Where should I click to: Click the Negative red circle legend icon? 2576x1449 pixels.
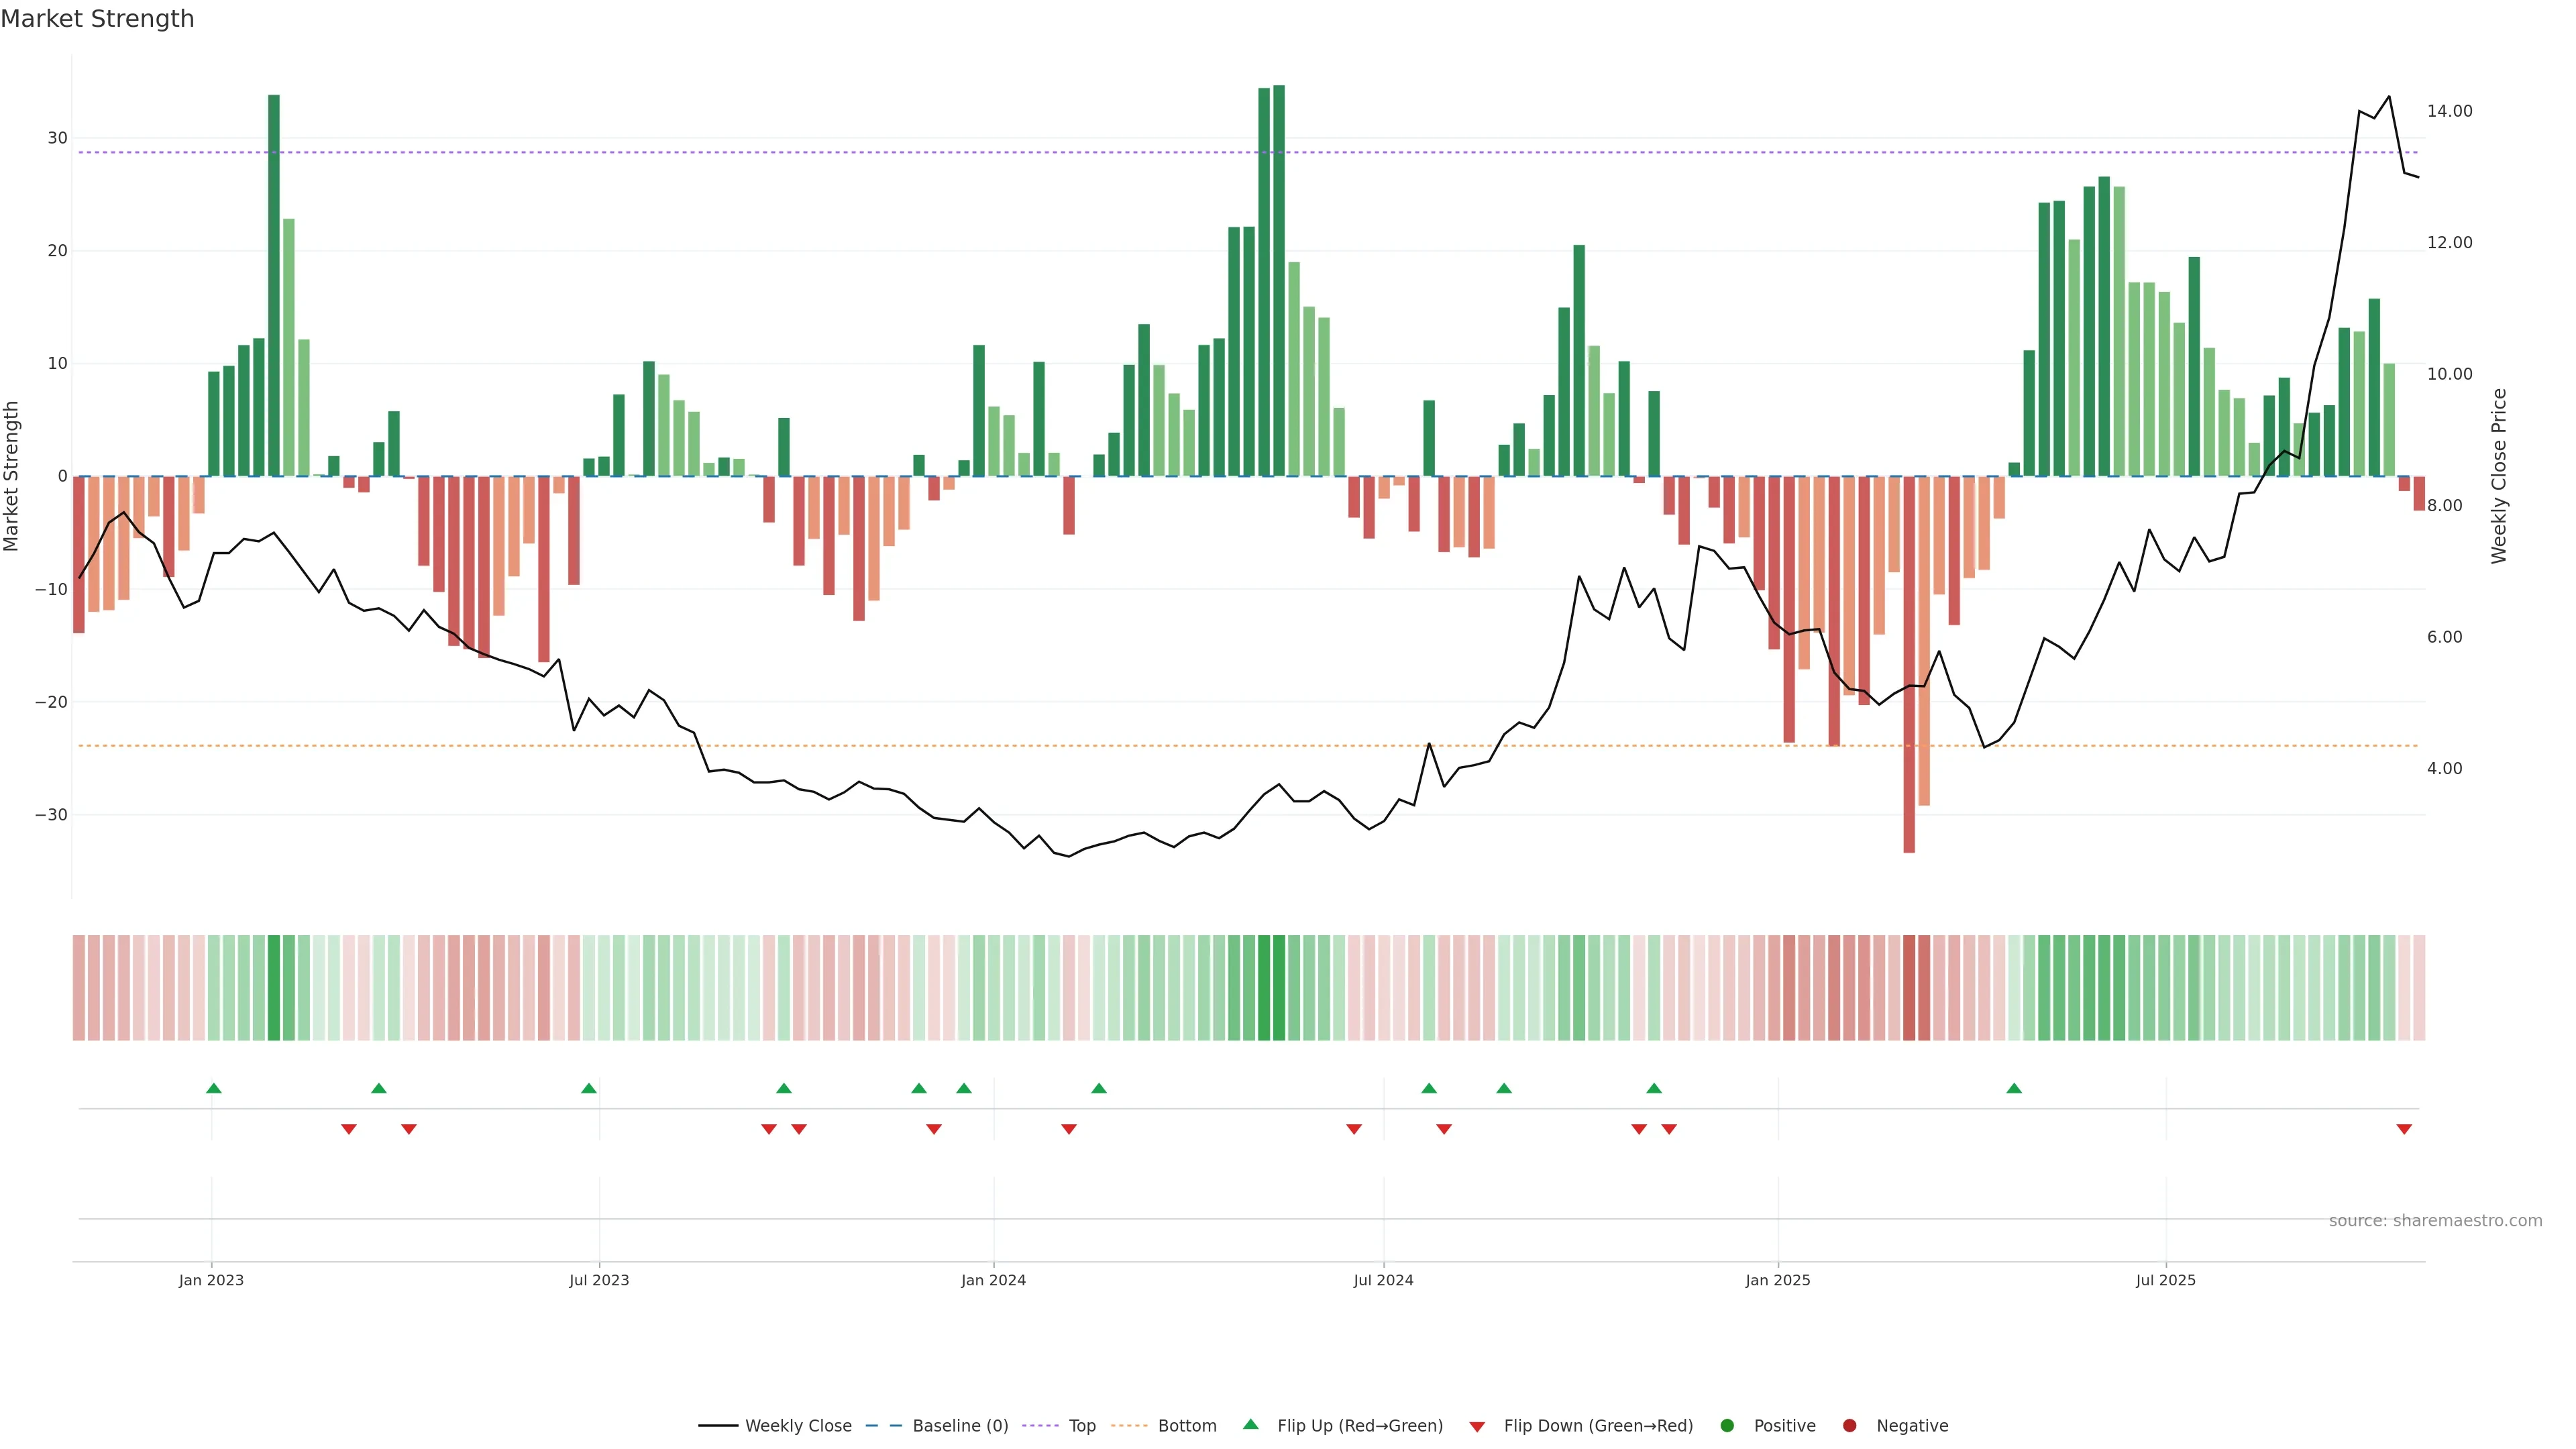click(x=1849, y=1425)
